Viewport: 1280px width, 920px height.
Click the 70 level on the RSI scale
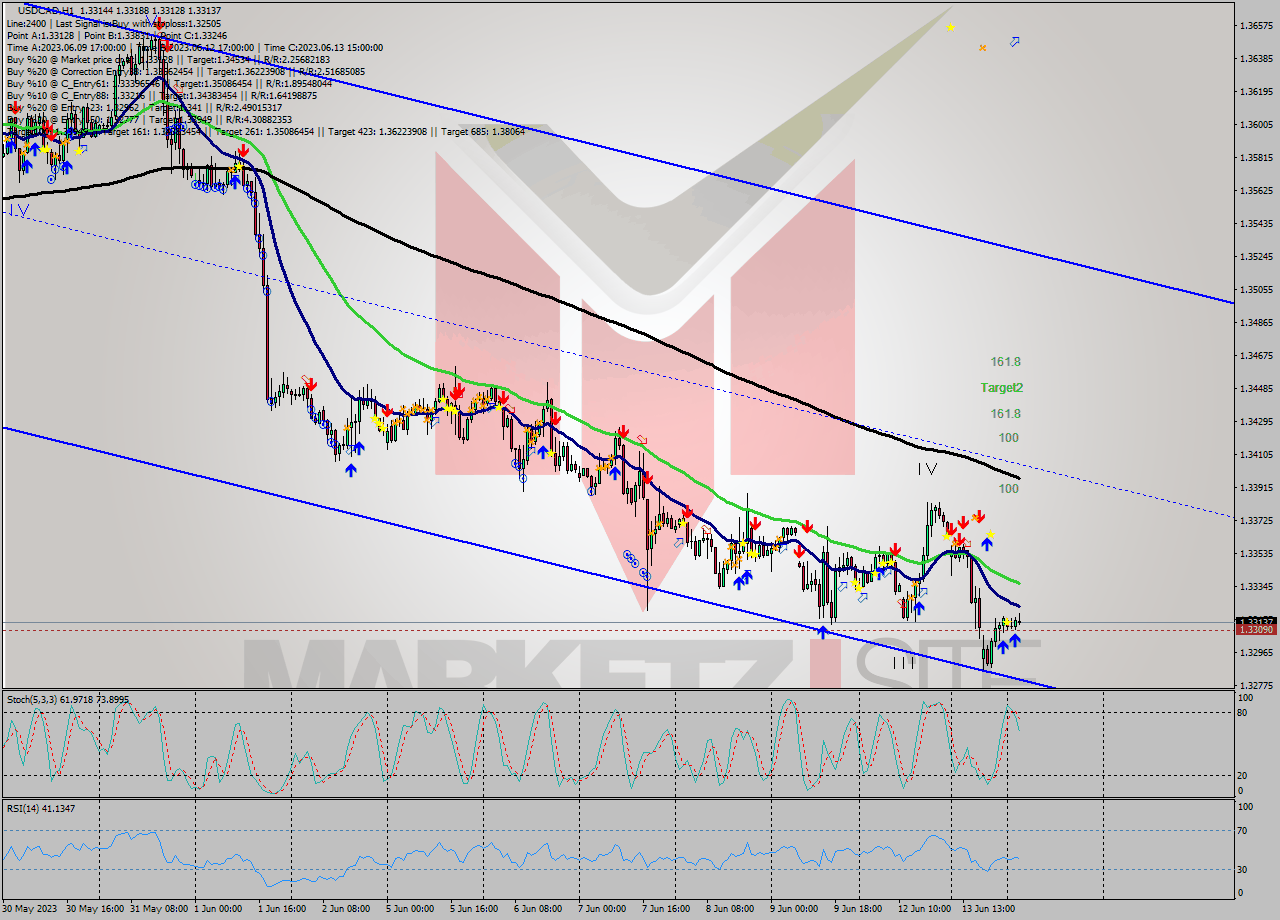[1243, 830]
